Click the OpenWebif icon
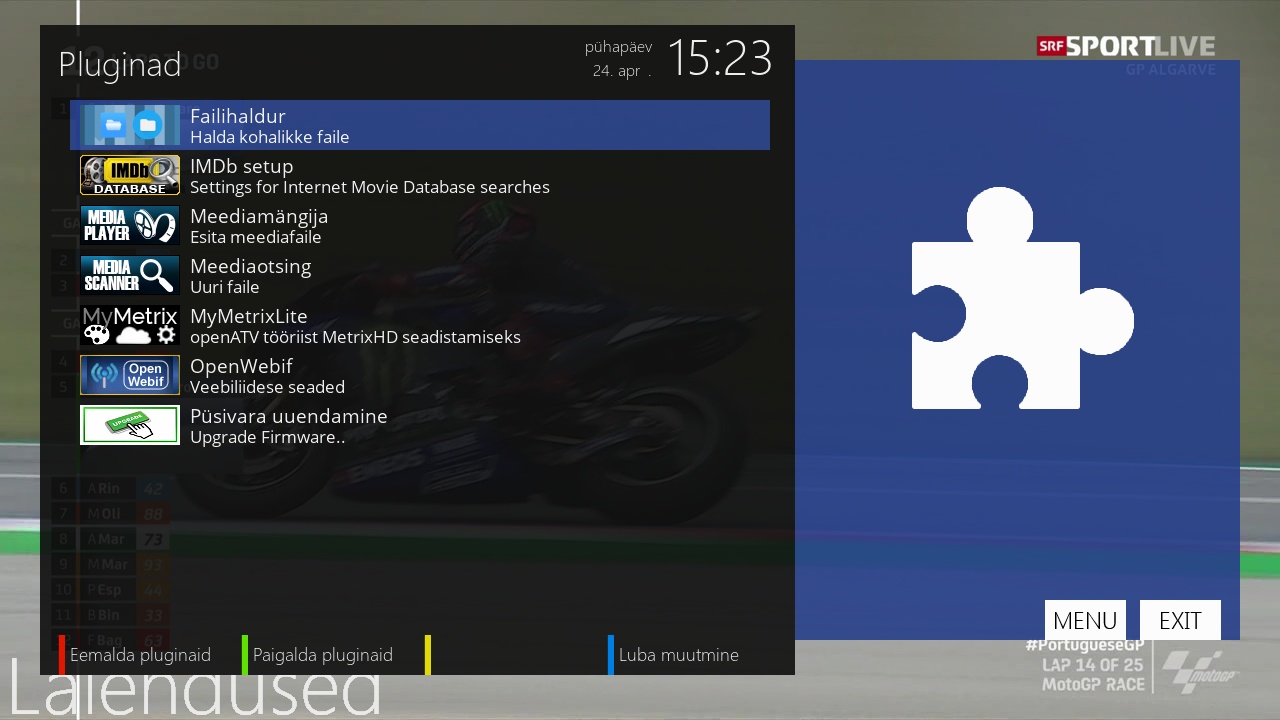Image resolution: width=1280 pixels, height=720 pixels. click(x=130, y=375)
